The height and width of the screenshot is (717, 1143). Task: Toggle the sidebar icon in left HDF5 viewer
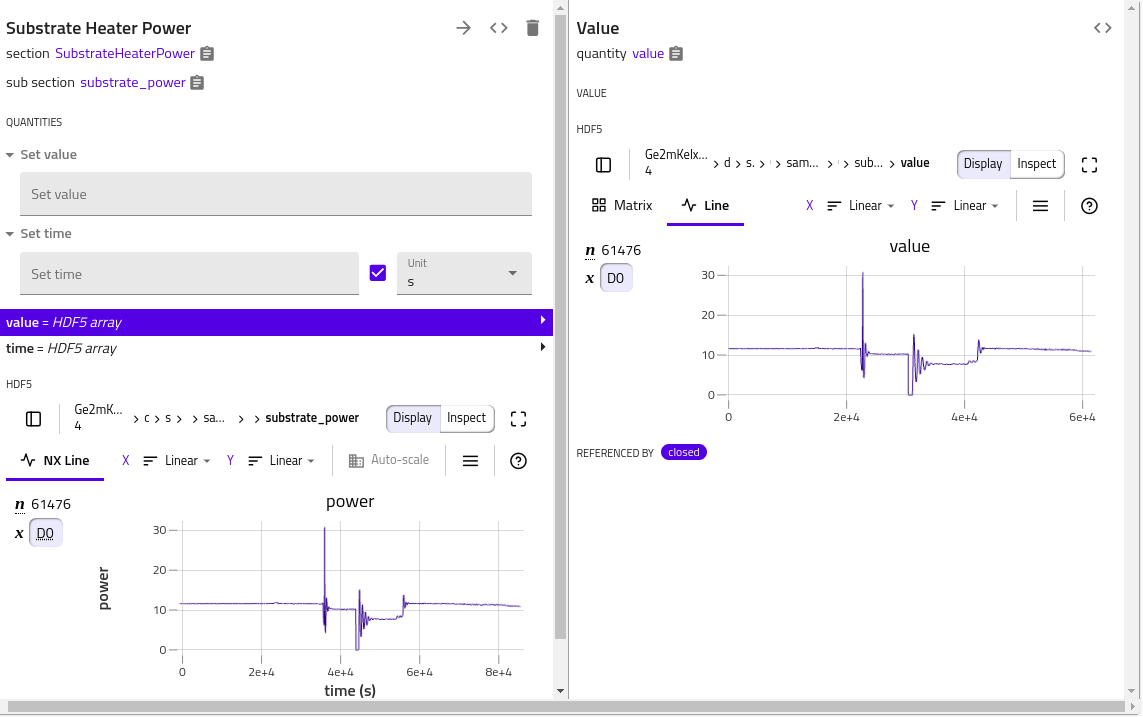click(33, 419)
